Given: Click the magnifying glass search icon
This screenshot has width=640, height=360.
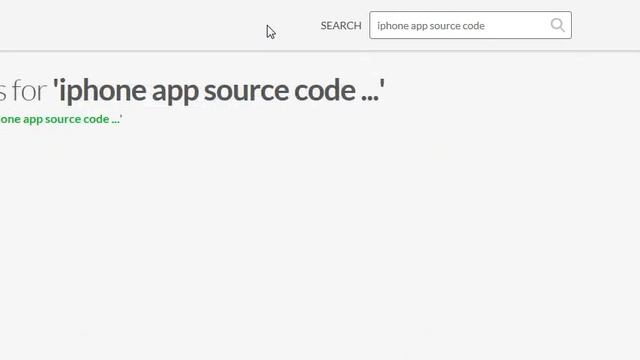Looking at the screenshot, I should (558, 25).
